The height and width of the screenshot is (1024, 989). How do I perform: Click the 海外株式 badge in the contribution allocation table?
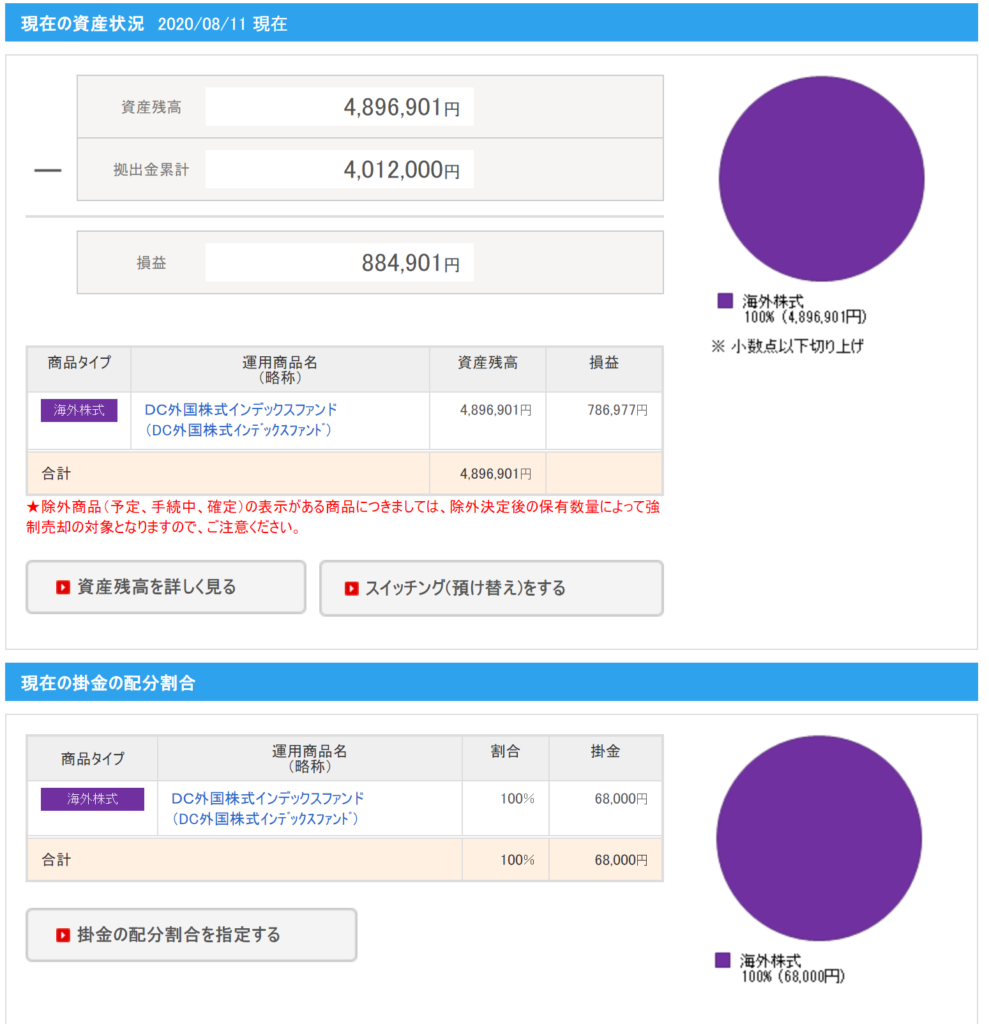point(92,799)
